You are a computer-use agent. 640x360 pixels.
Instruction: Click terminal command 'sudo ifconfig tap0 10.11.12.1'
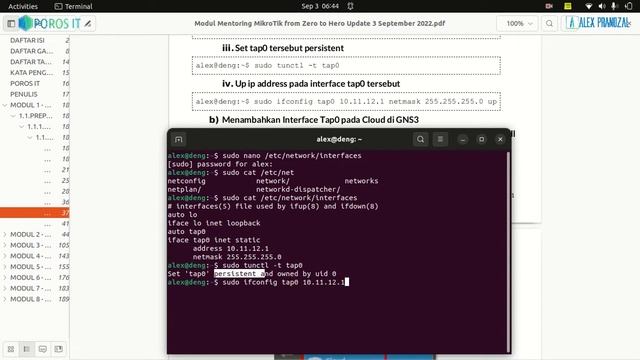pyautogui.click(x=283, y=282)
